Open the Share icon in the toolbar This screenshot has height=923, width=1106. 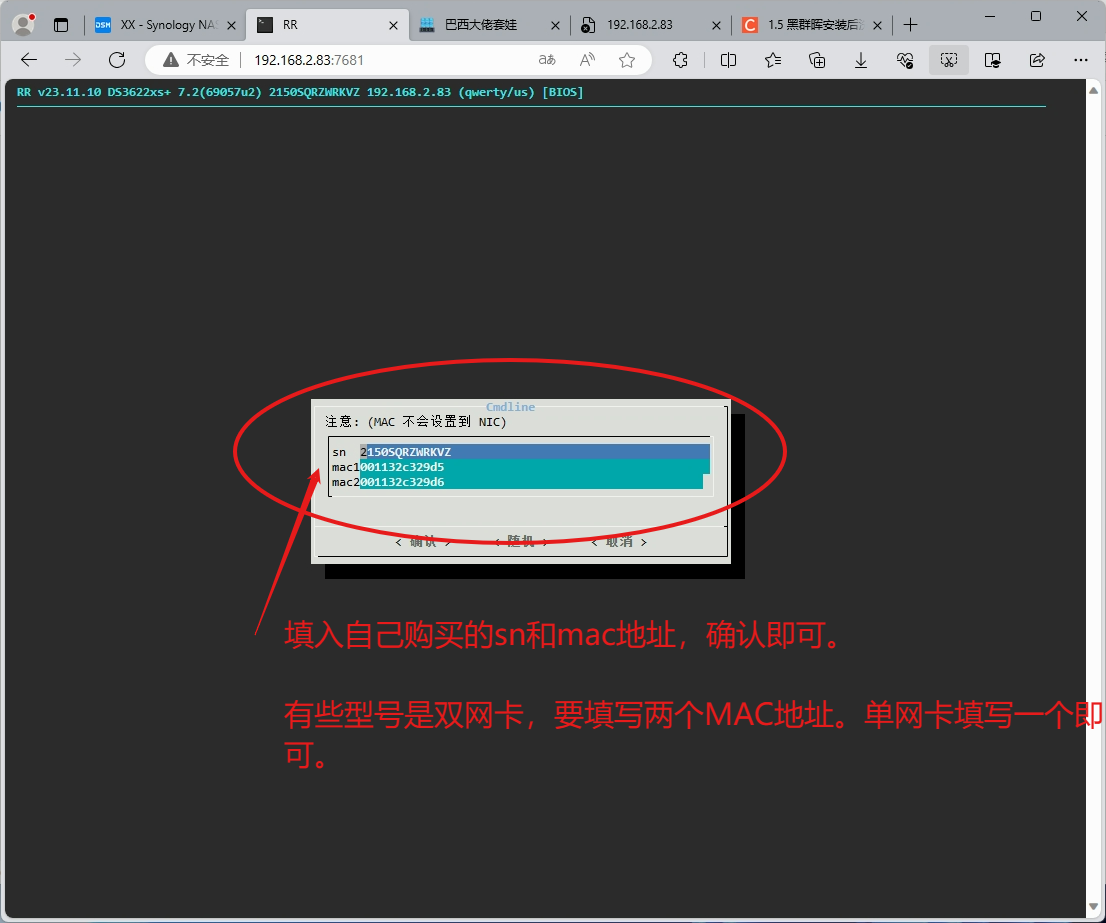click(1036, 60)
